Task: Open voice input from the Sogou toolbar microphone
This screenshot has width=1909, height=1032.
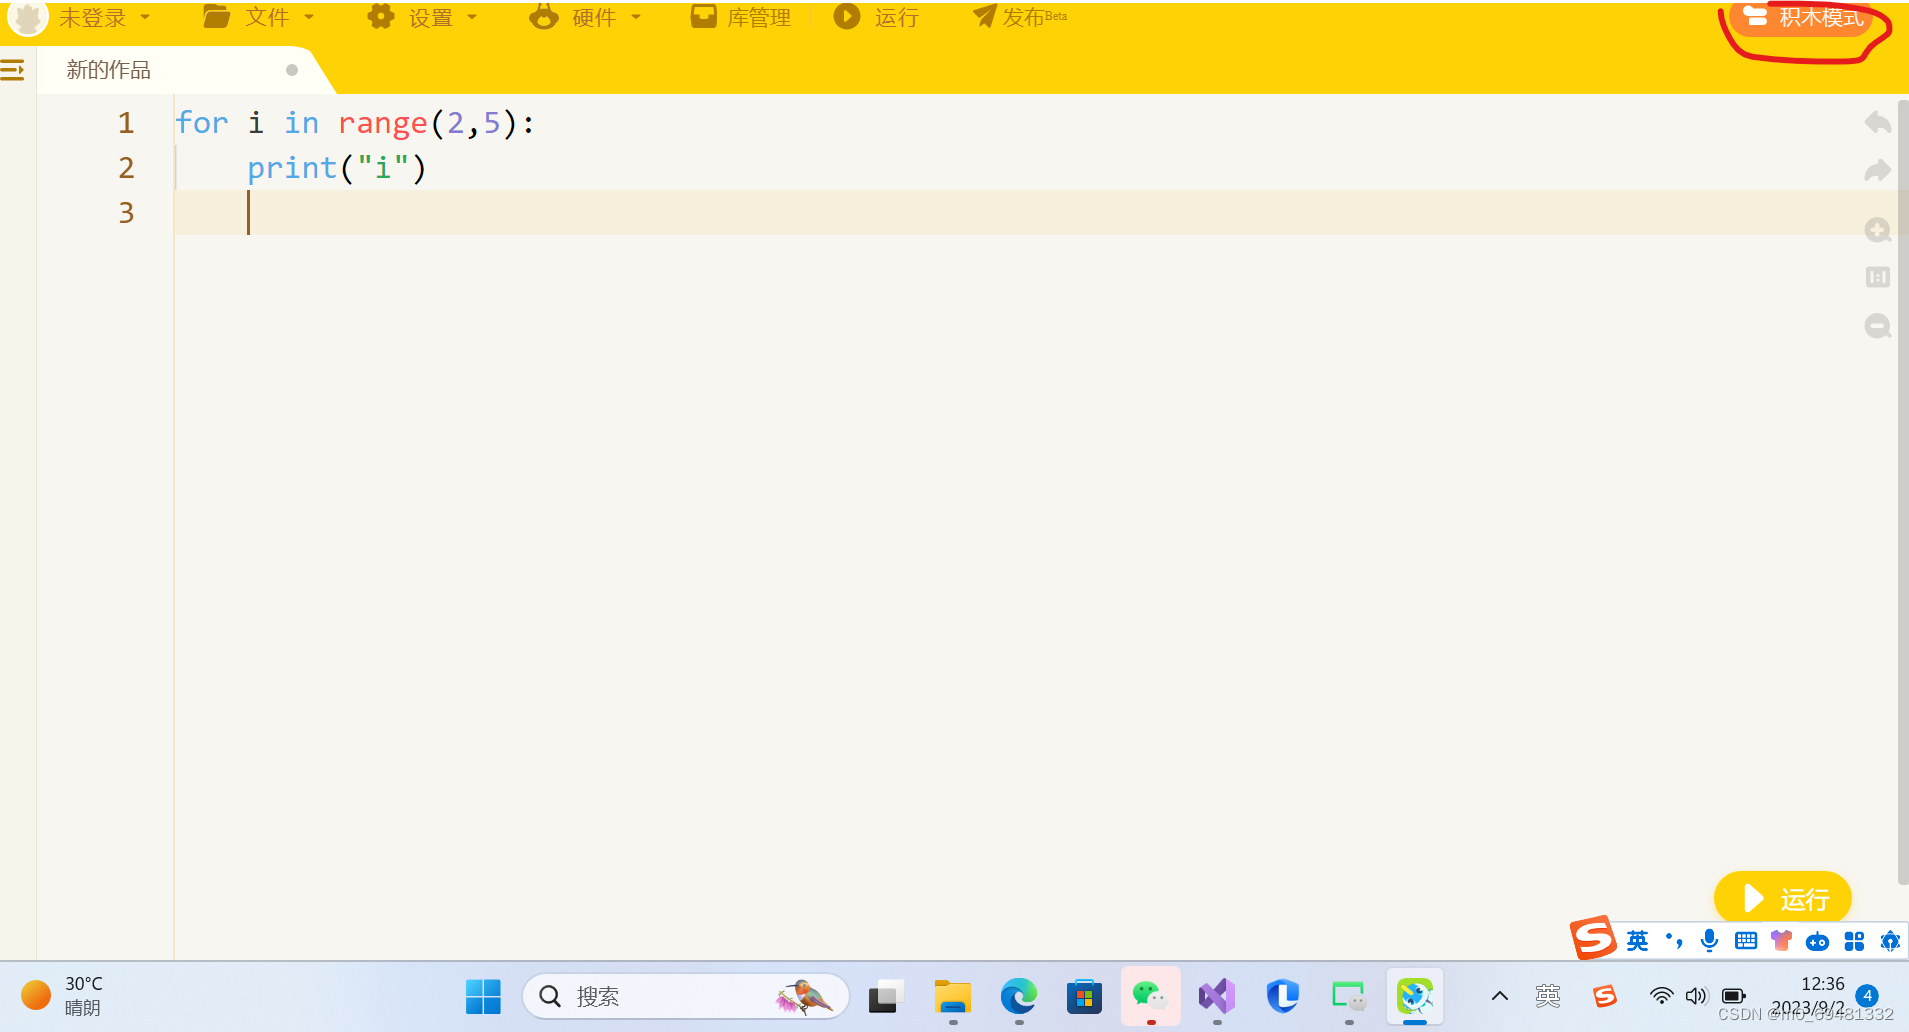Action: pyautogui.click(x=1709, y=940)
